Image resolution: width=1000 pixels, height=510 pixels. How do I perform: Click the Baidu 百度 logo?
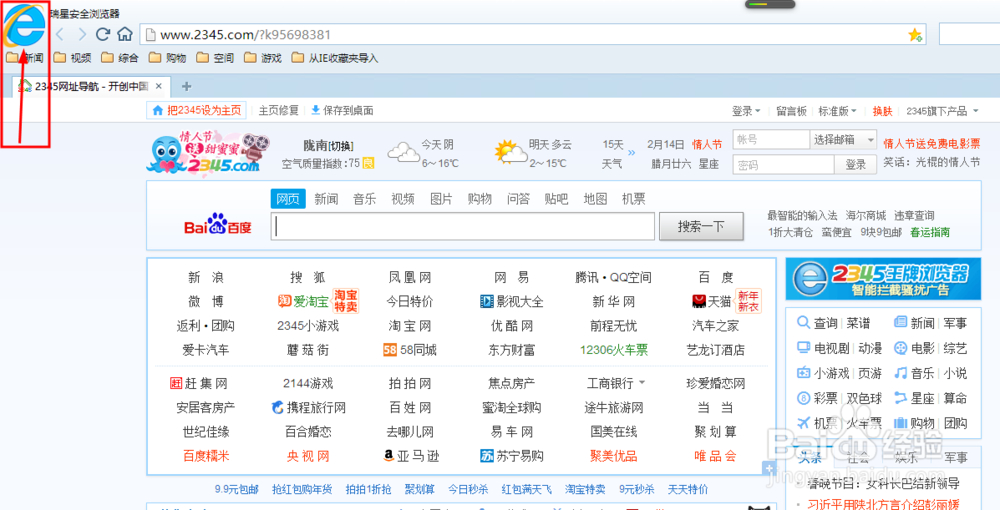click(x=218, y=224)
